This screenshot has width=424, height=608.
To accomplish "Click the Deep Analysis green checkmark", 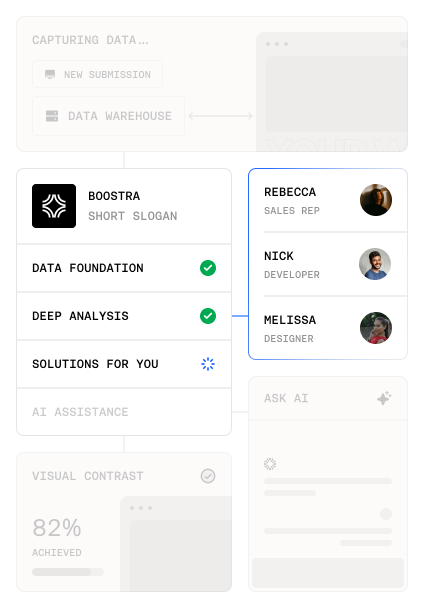I will (208, 316).
